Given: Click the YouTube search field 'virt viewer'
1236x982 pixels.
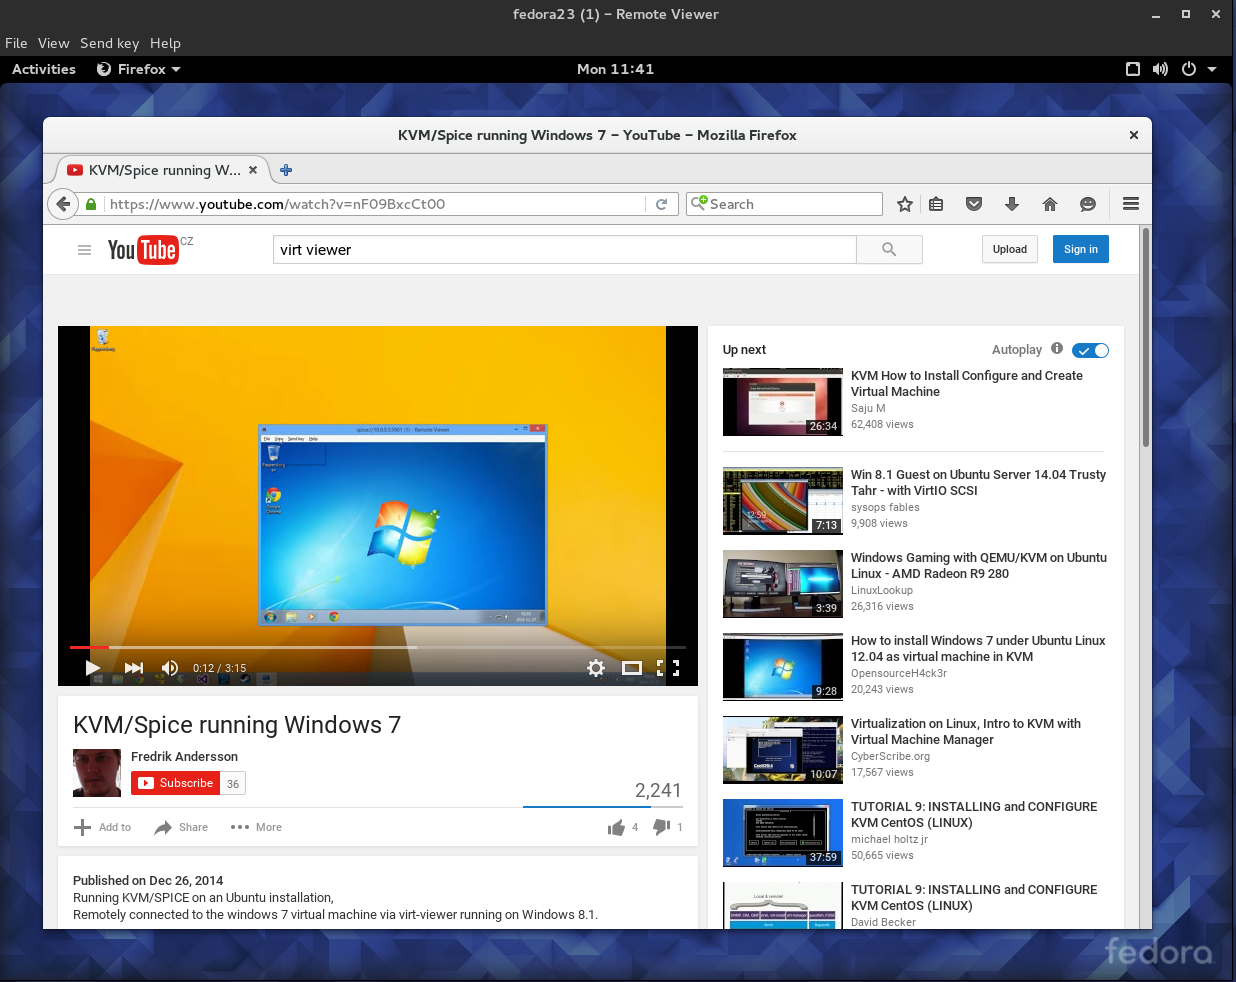Looking at the screenshot, I should click(565, 250).
